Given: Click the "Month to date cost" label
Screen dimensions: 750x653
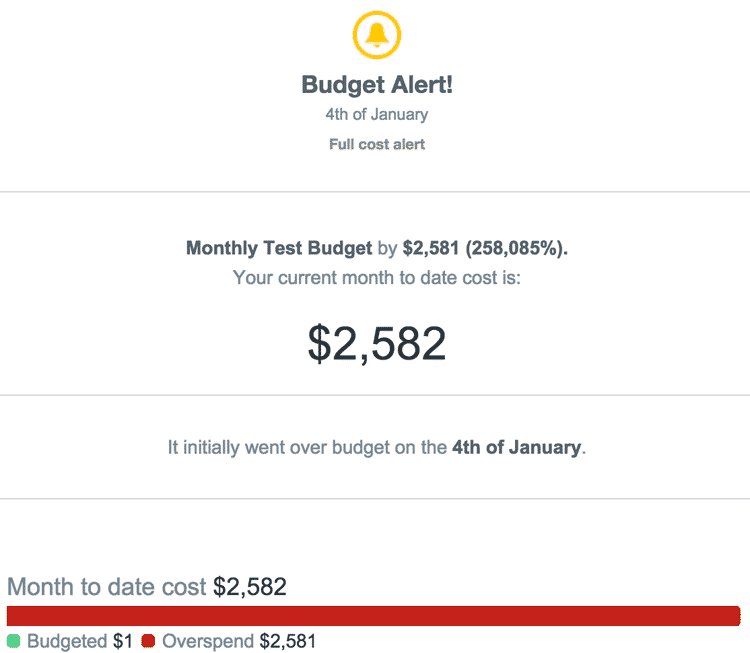Looking at the screenshot, I should [x=107, y=587].
